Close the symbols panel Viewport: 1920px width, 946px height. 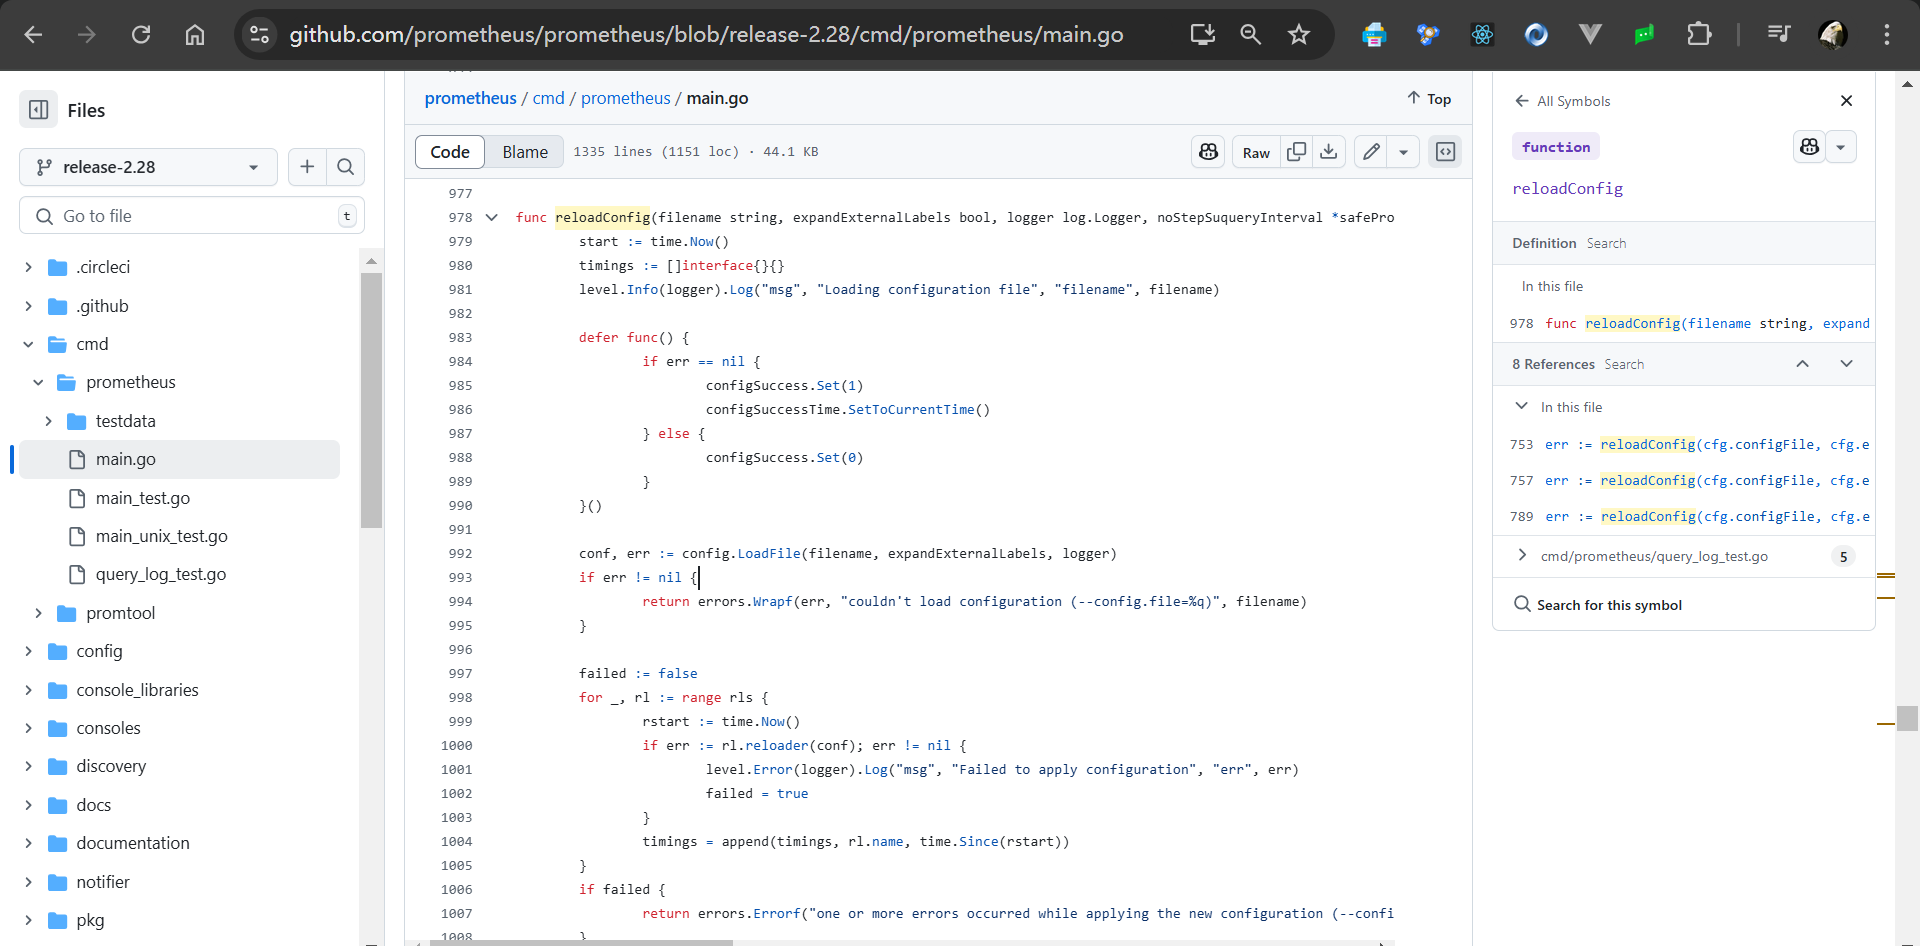click(x=1846, y=101)
